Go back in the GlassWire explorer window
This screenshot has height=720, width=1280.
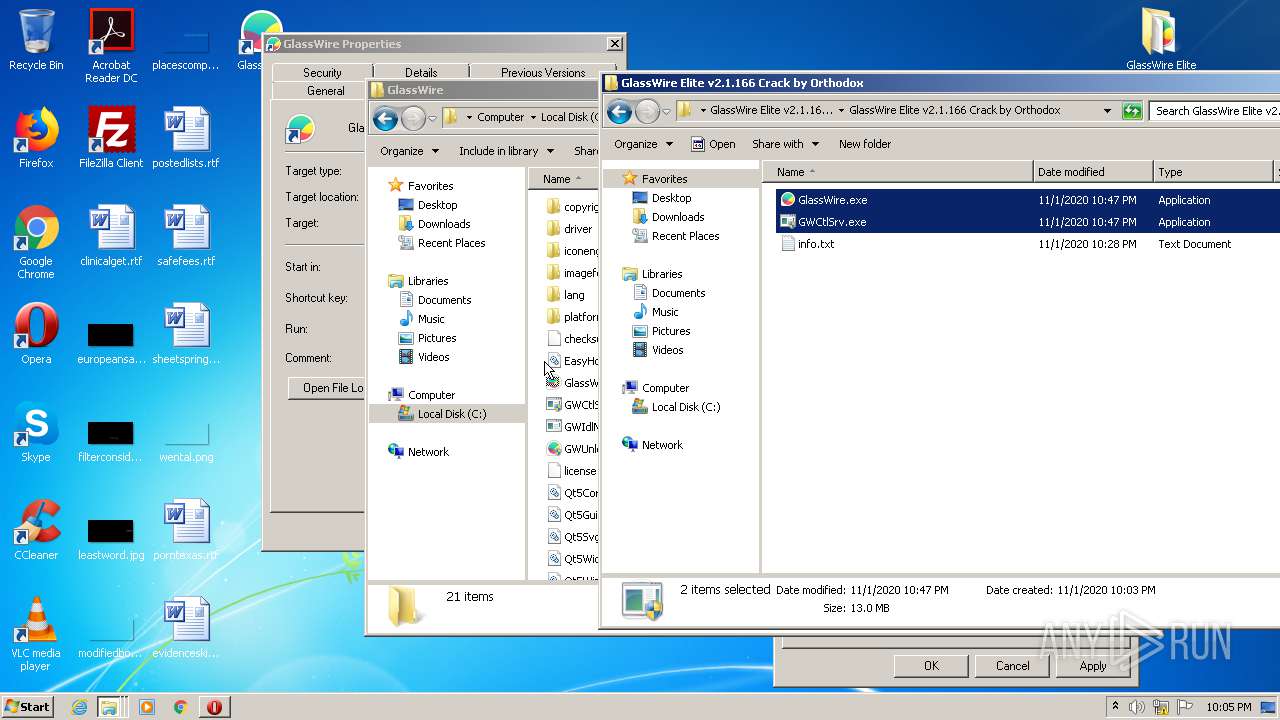click(385, 118)
